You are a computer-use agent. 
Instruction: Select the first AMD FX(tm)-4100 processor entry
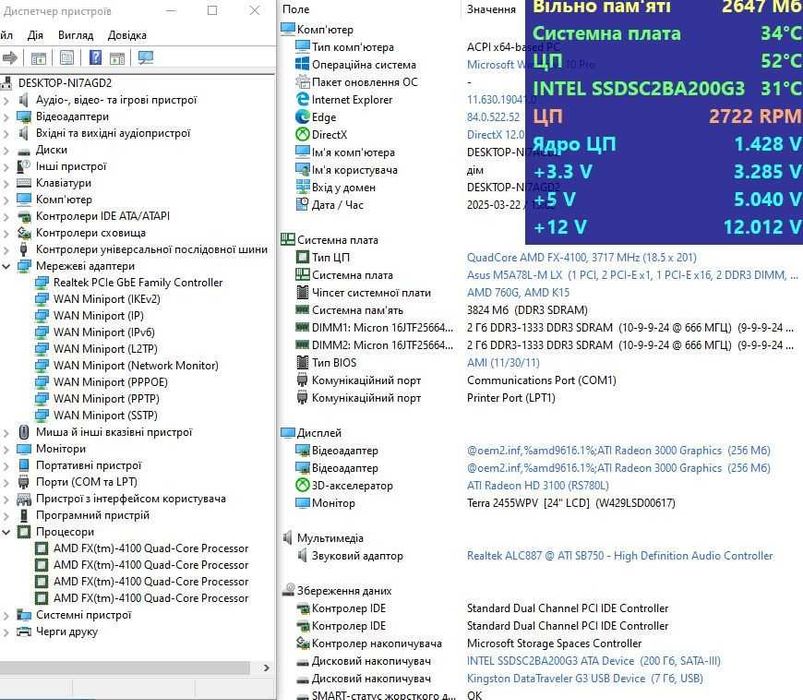coord(151,548)
